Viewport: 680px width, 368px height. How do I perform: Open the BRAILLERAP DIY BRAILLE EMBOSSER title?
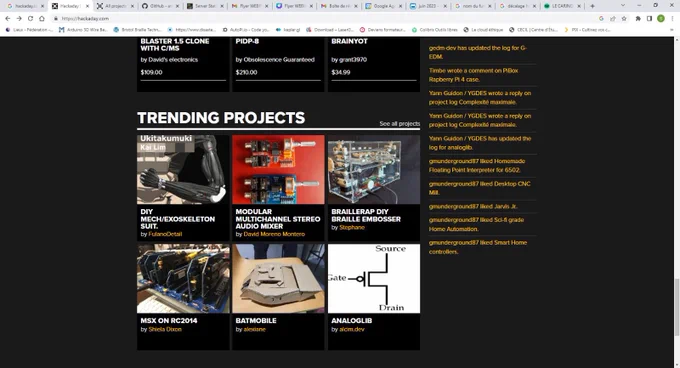(x=366, y=215)
